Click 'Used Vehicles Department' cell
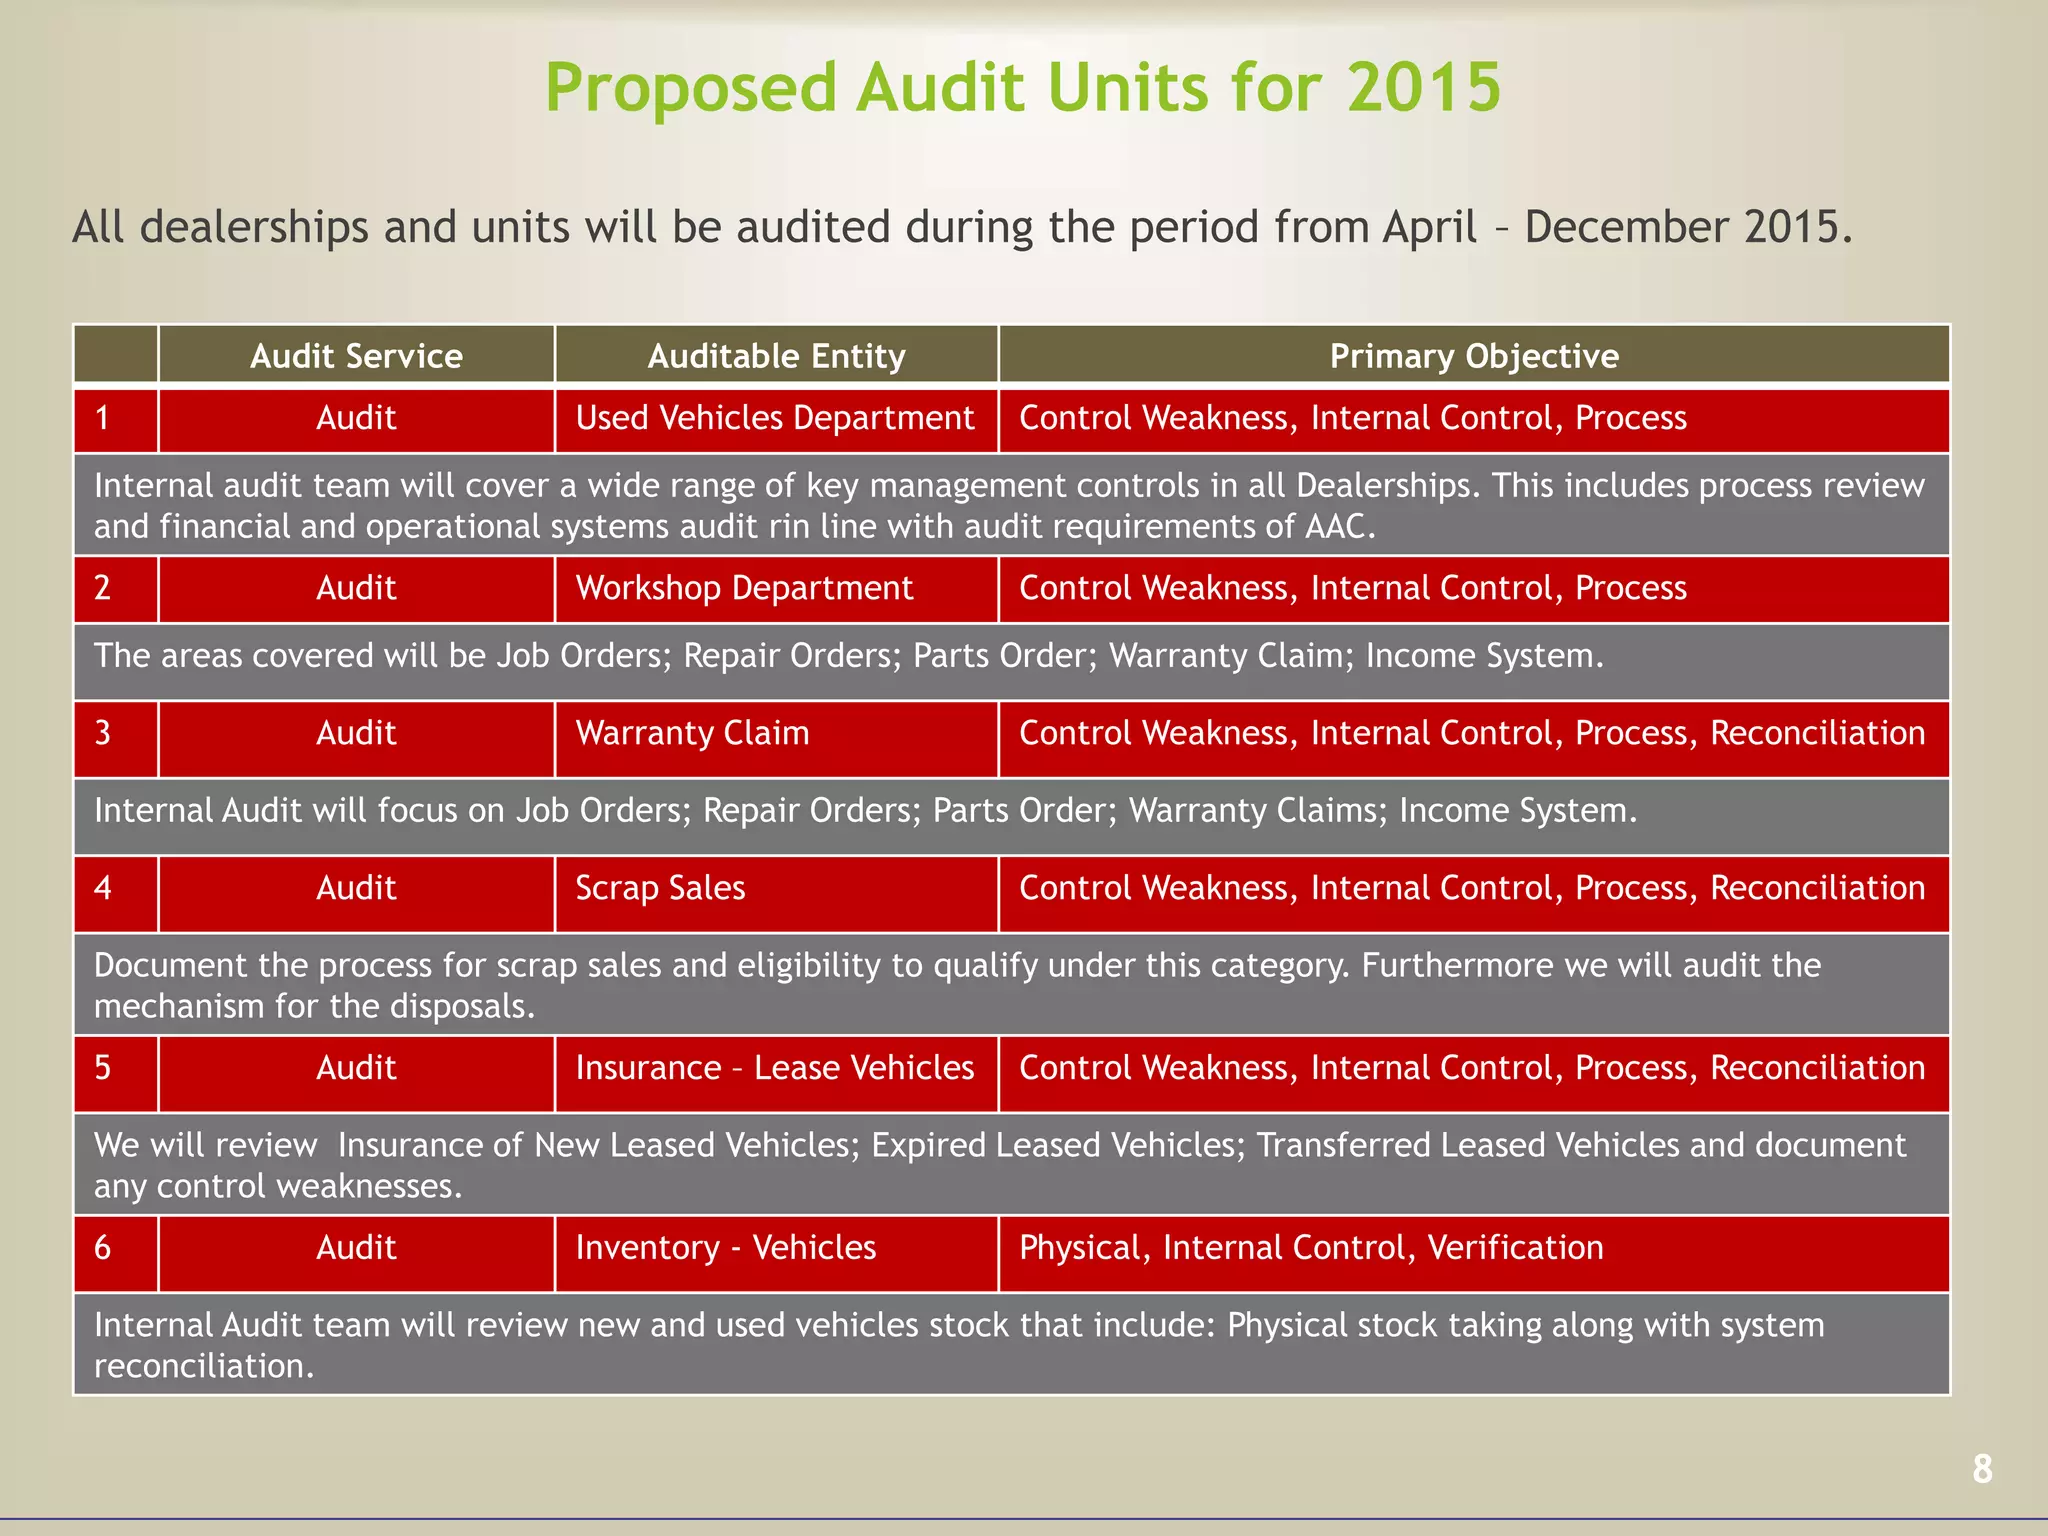2048x1536 pixels. point(776,419)
